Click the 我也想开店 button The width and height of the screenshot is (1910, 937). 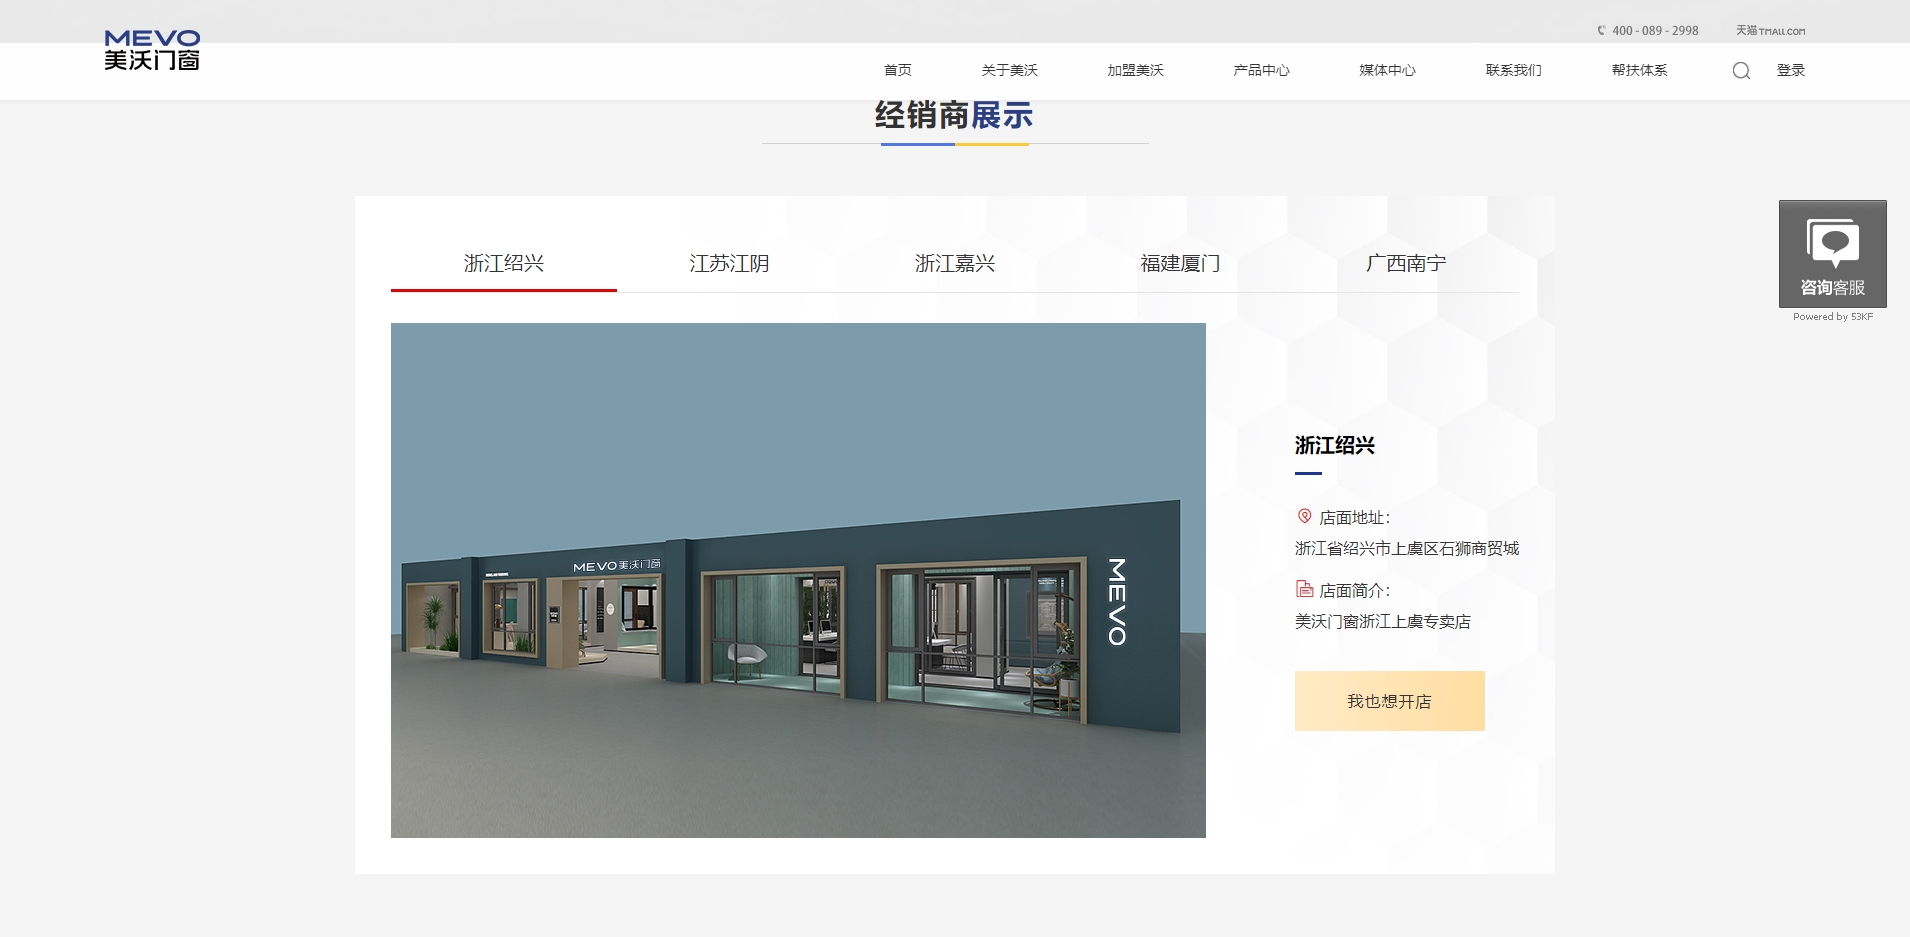(1389, 701)
